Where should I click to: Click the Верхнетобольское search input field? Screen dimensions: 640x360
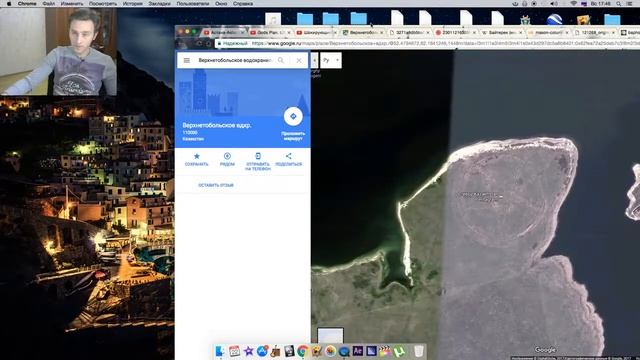pos(234,60)
